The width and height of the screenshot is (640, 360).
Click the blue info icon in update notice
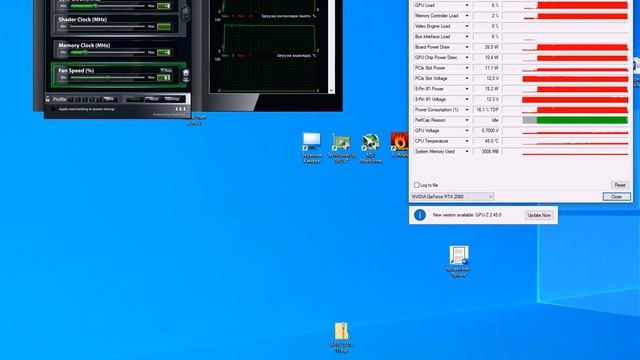click(x=420, y=215)
